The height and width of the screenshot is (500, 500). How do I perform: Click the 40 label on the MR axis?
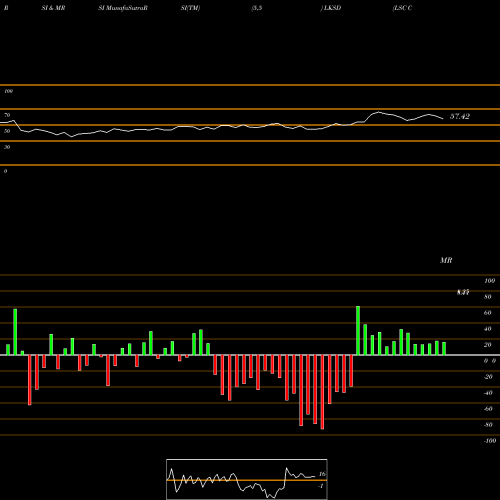coord(488,329)
